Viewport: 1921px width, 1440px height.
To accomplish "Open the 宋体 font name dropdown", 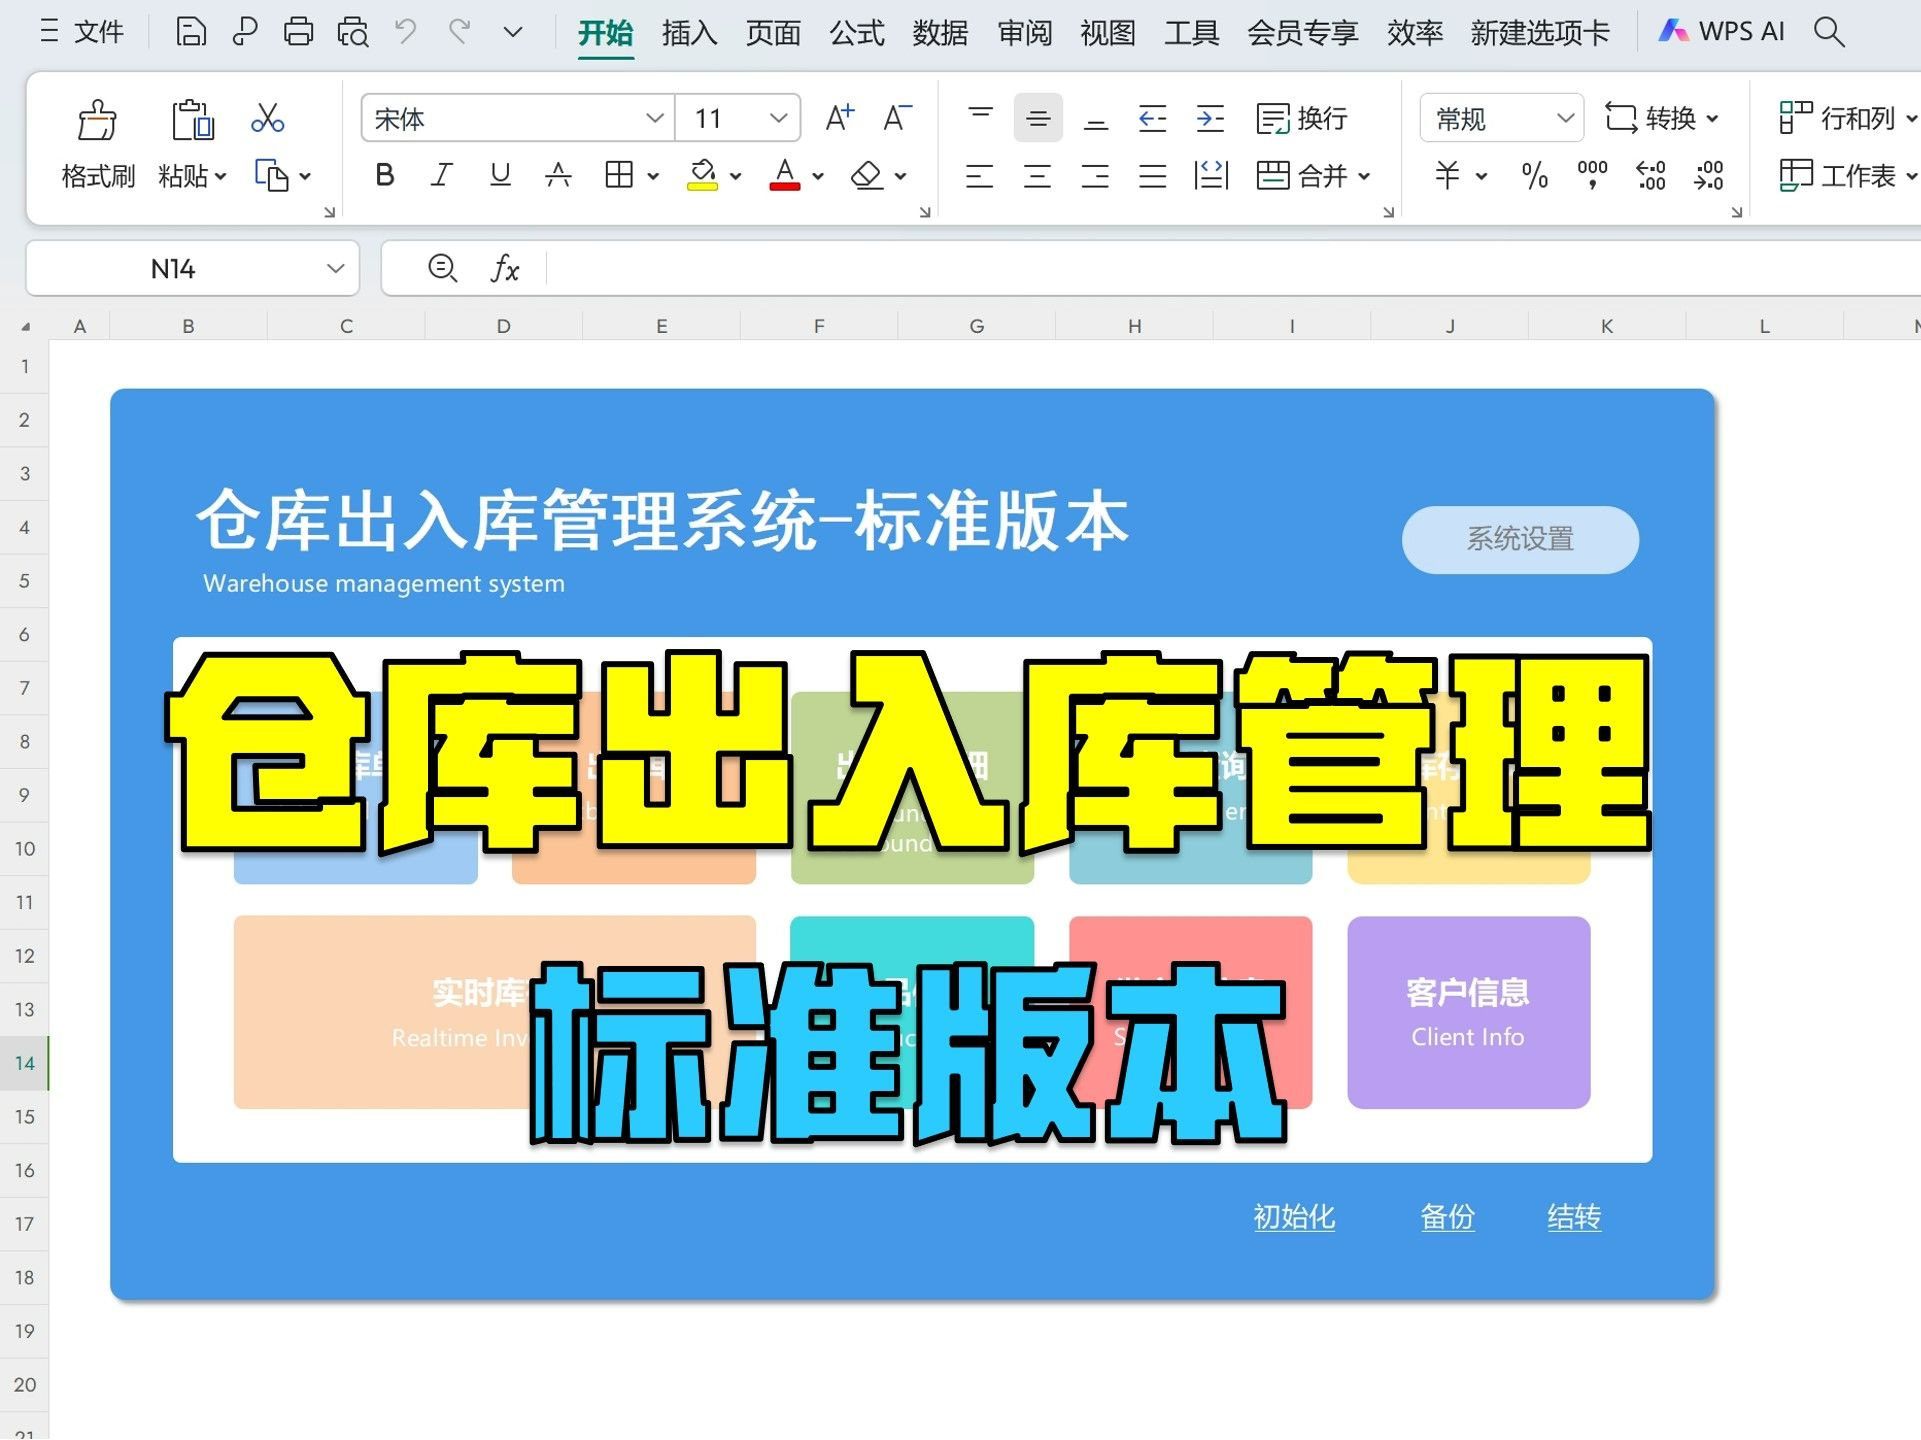I will [655, 117].
